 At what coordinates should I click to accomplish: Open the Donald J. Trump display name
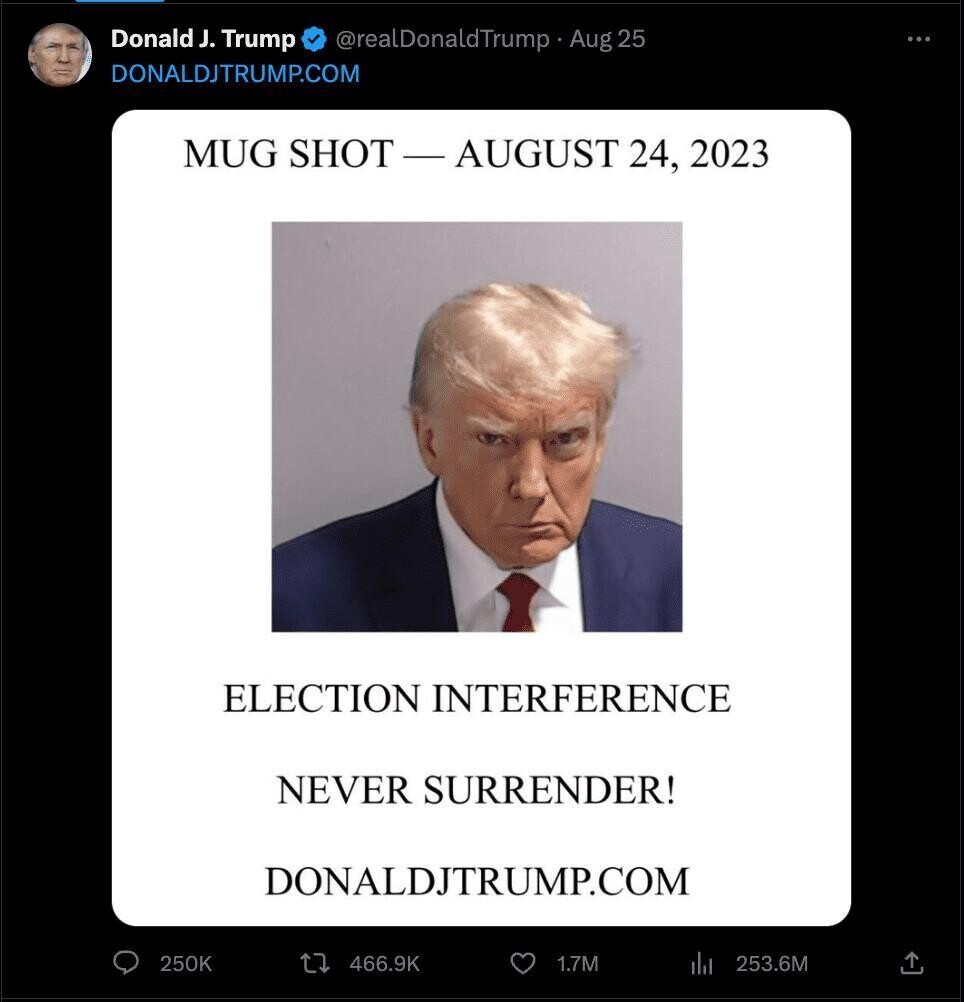tap(203, 39)
